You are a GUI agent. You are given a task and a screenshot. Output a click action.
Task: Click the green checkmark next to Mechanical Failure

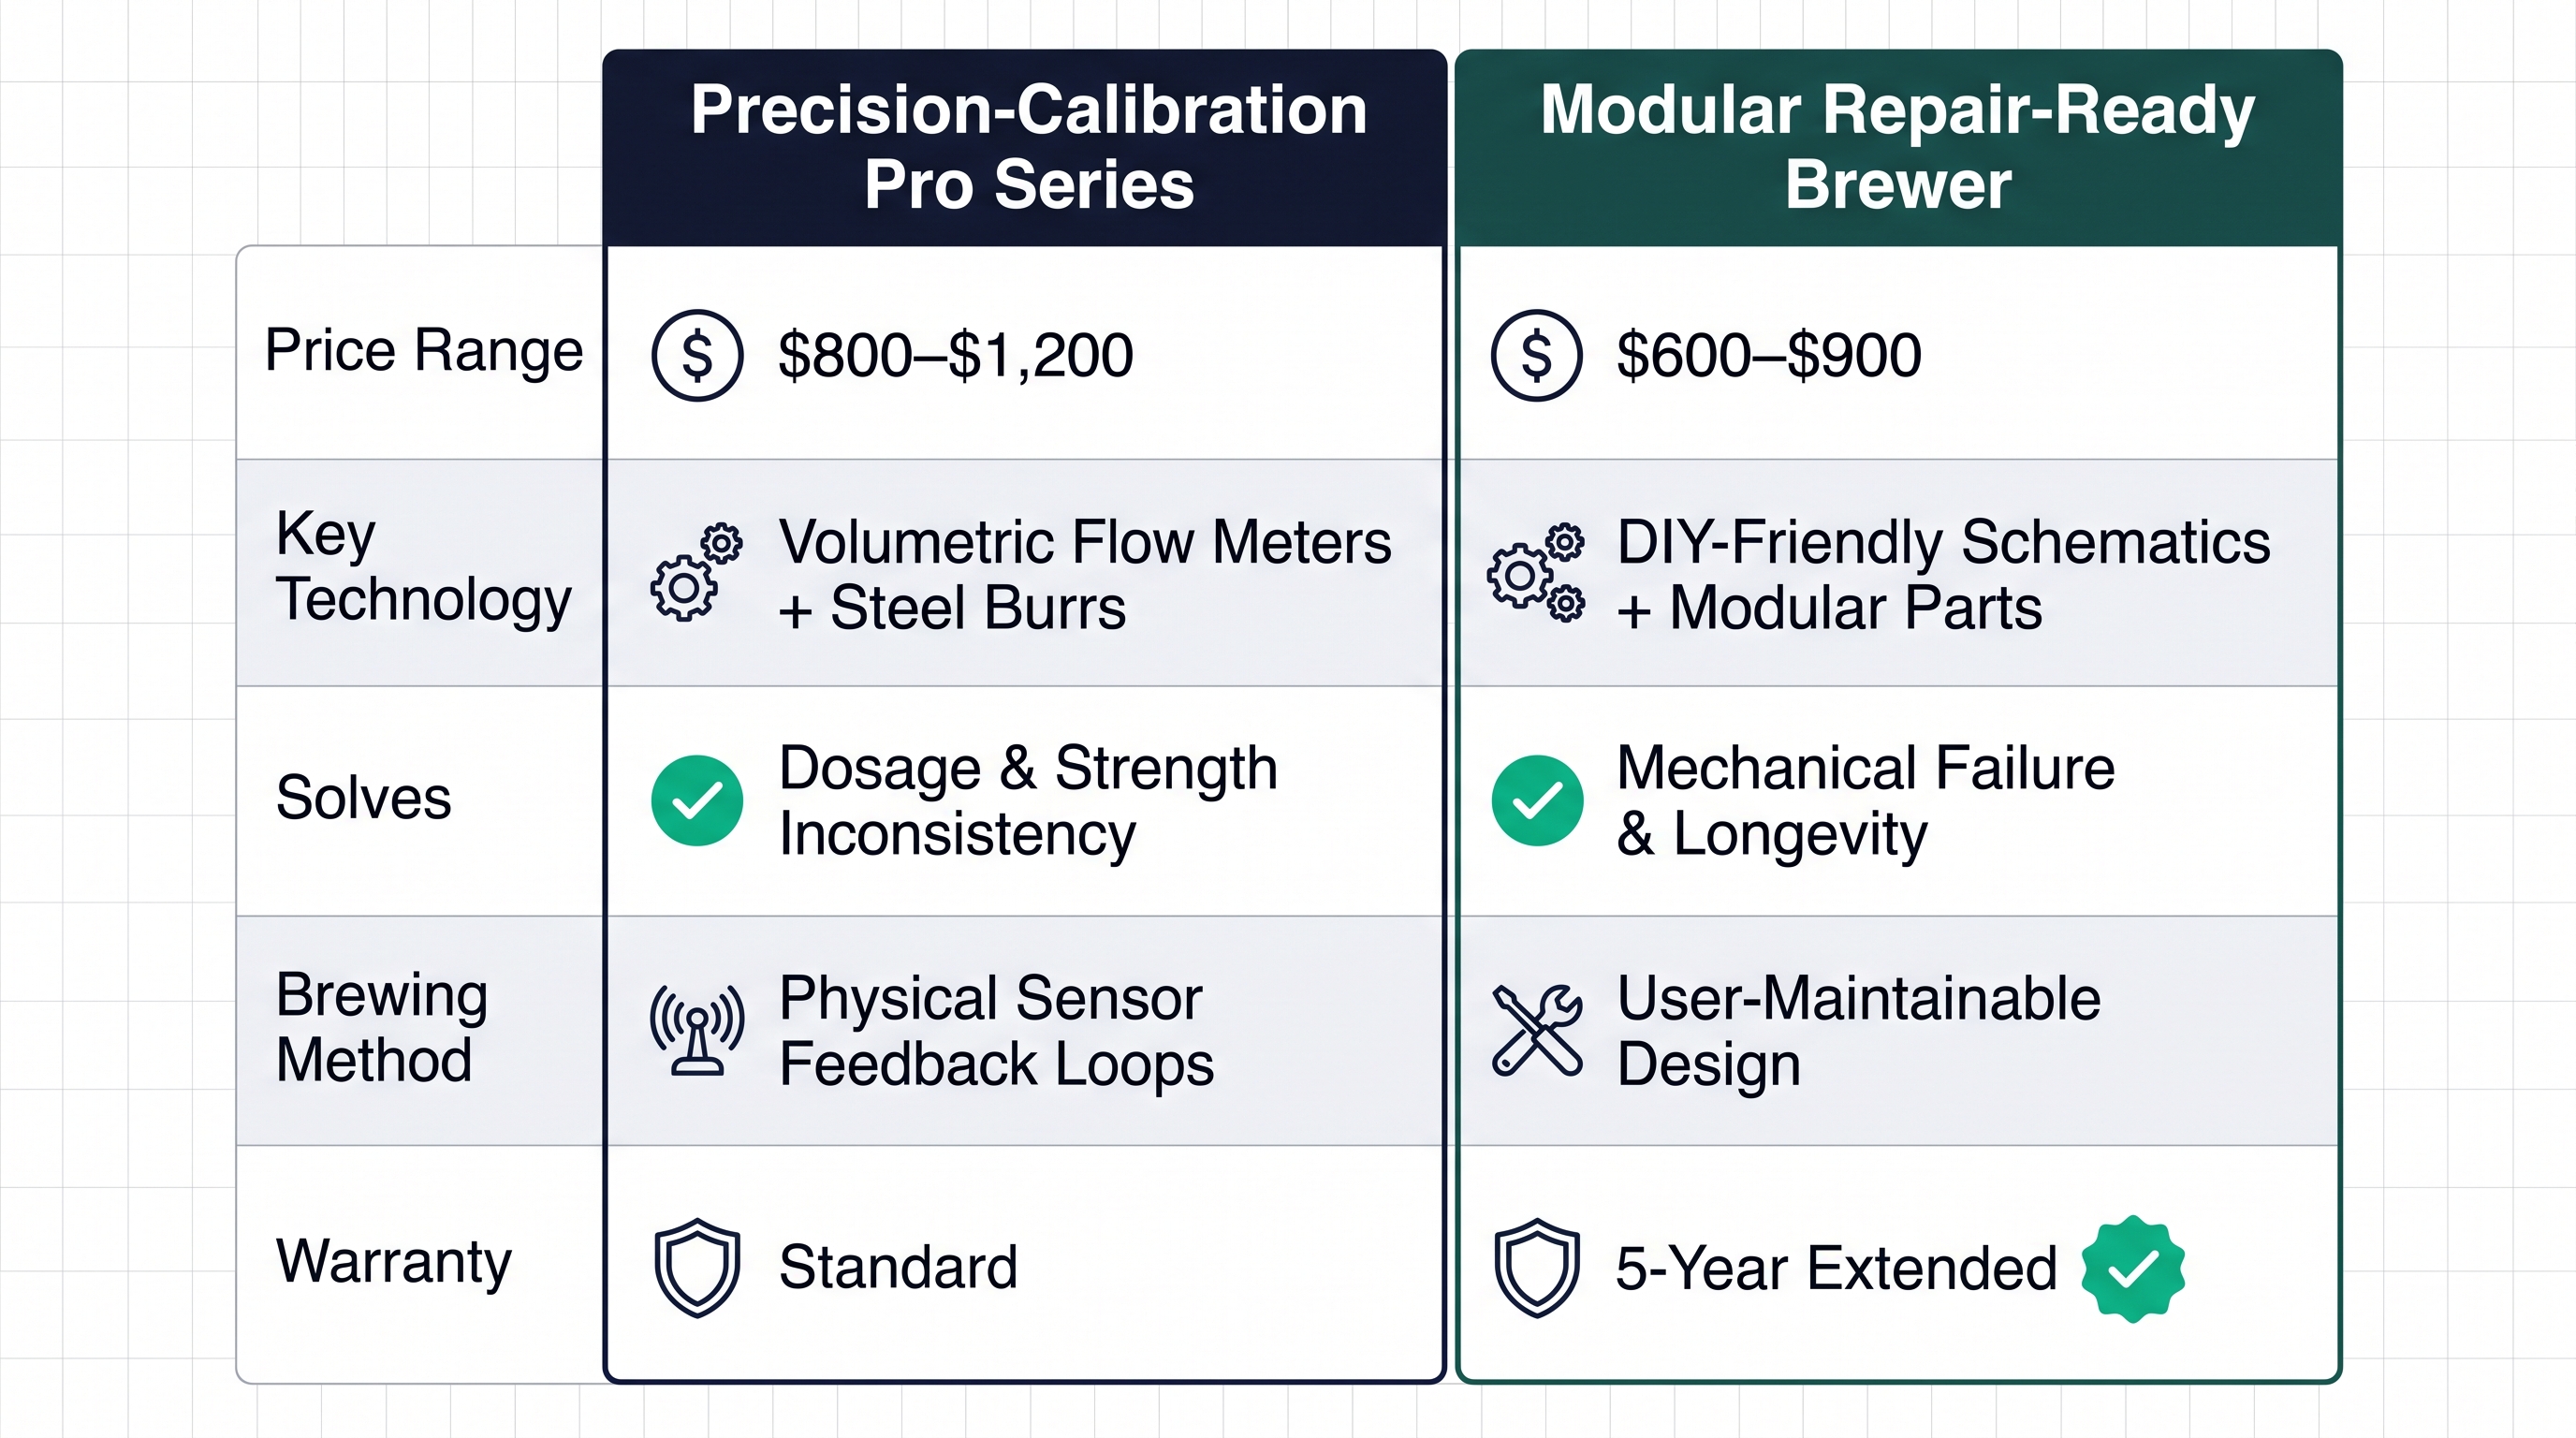1537,800
